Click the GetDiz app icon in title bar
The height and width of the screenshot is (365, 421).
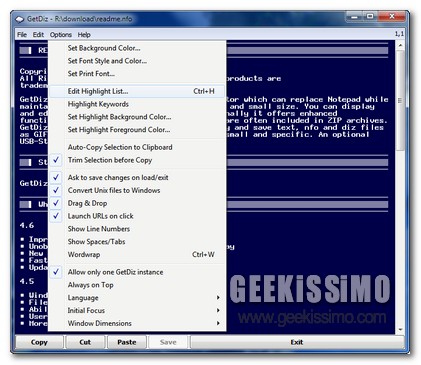pos(20,19)
